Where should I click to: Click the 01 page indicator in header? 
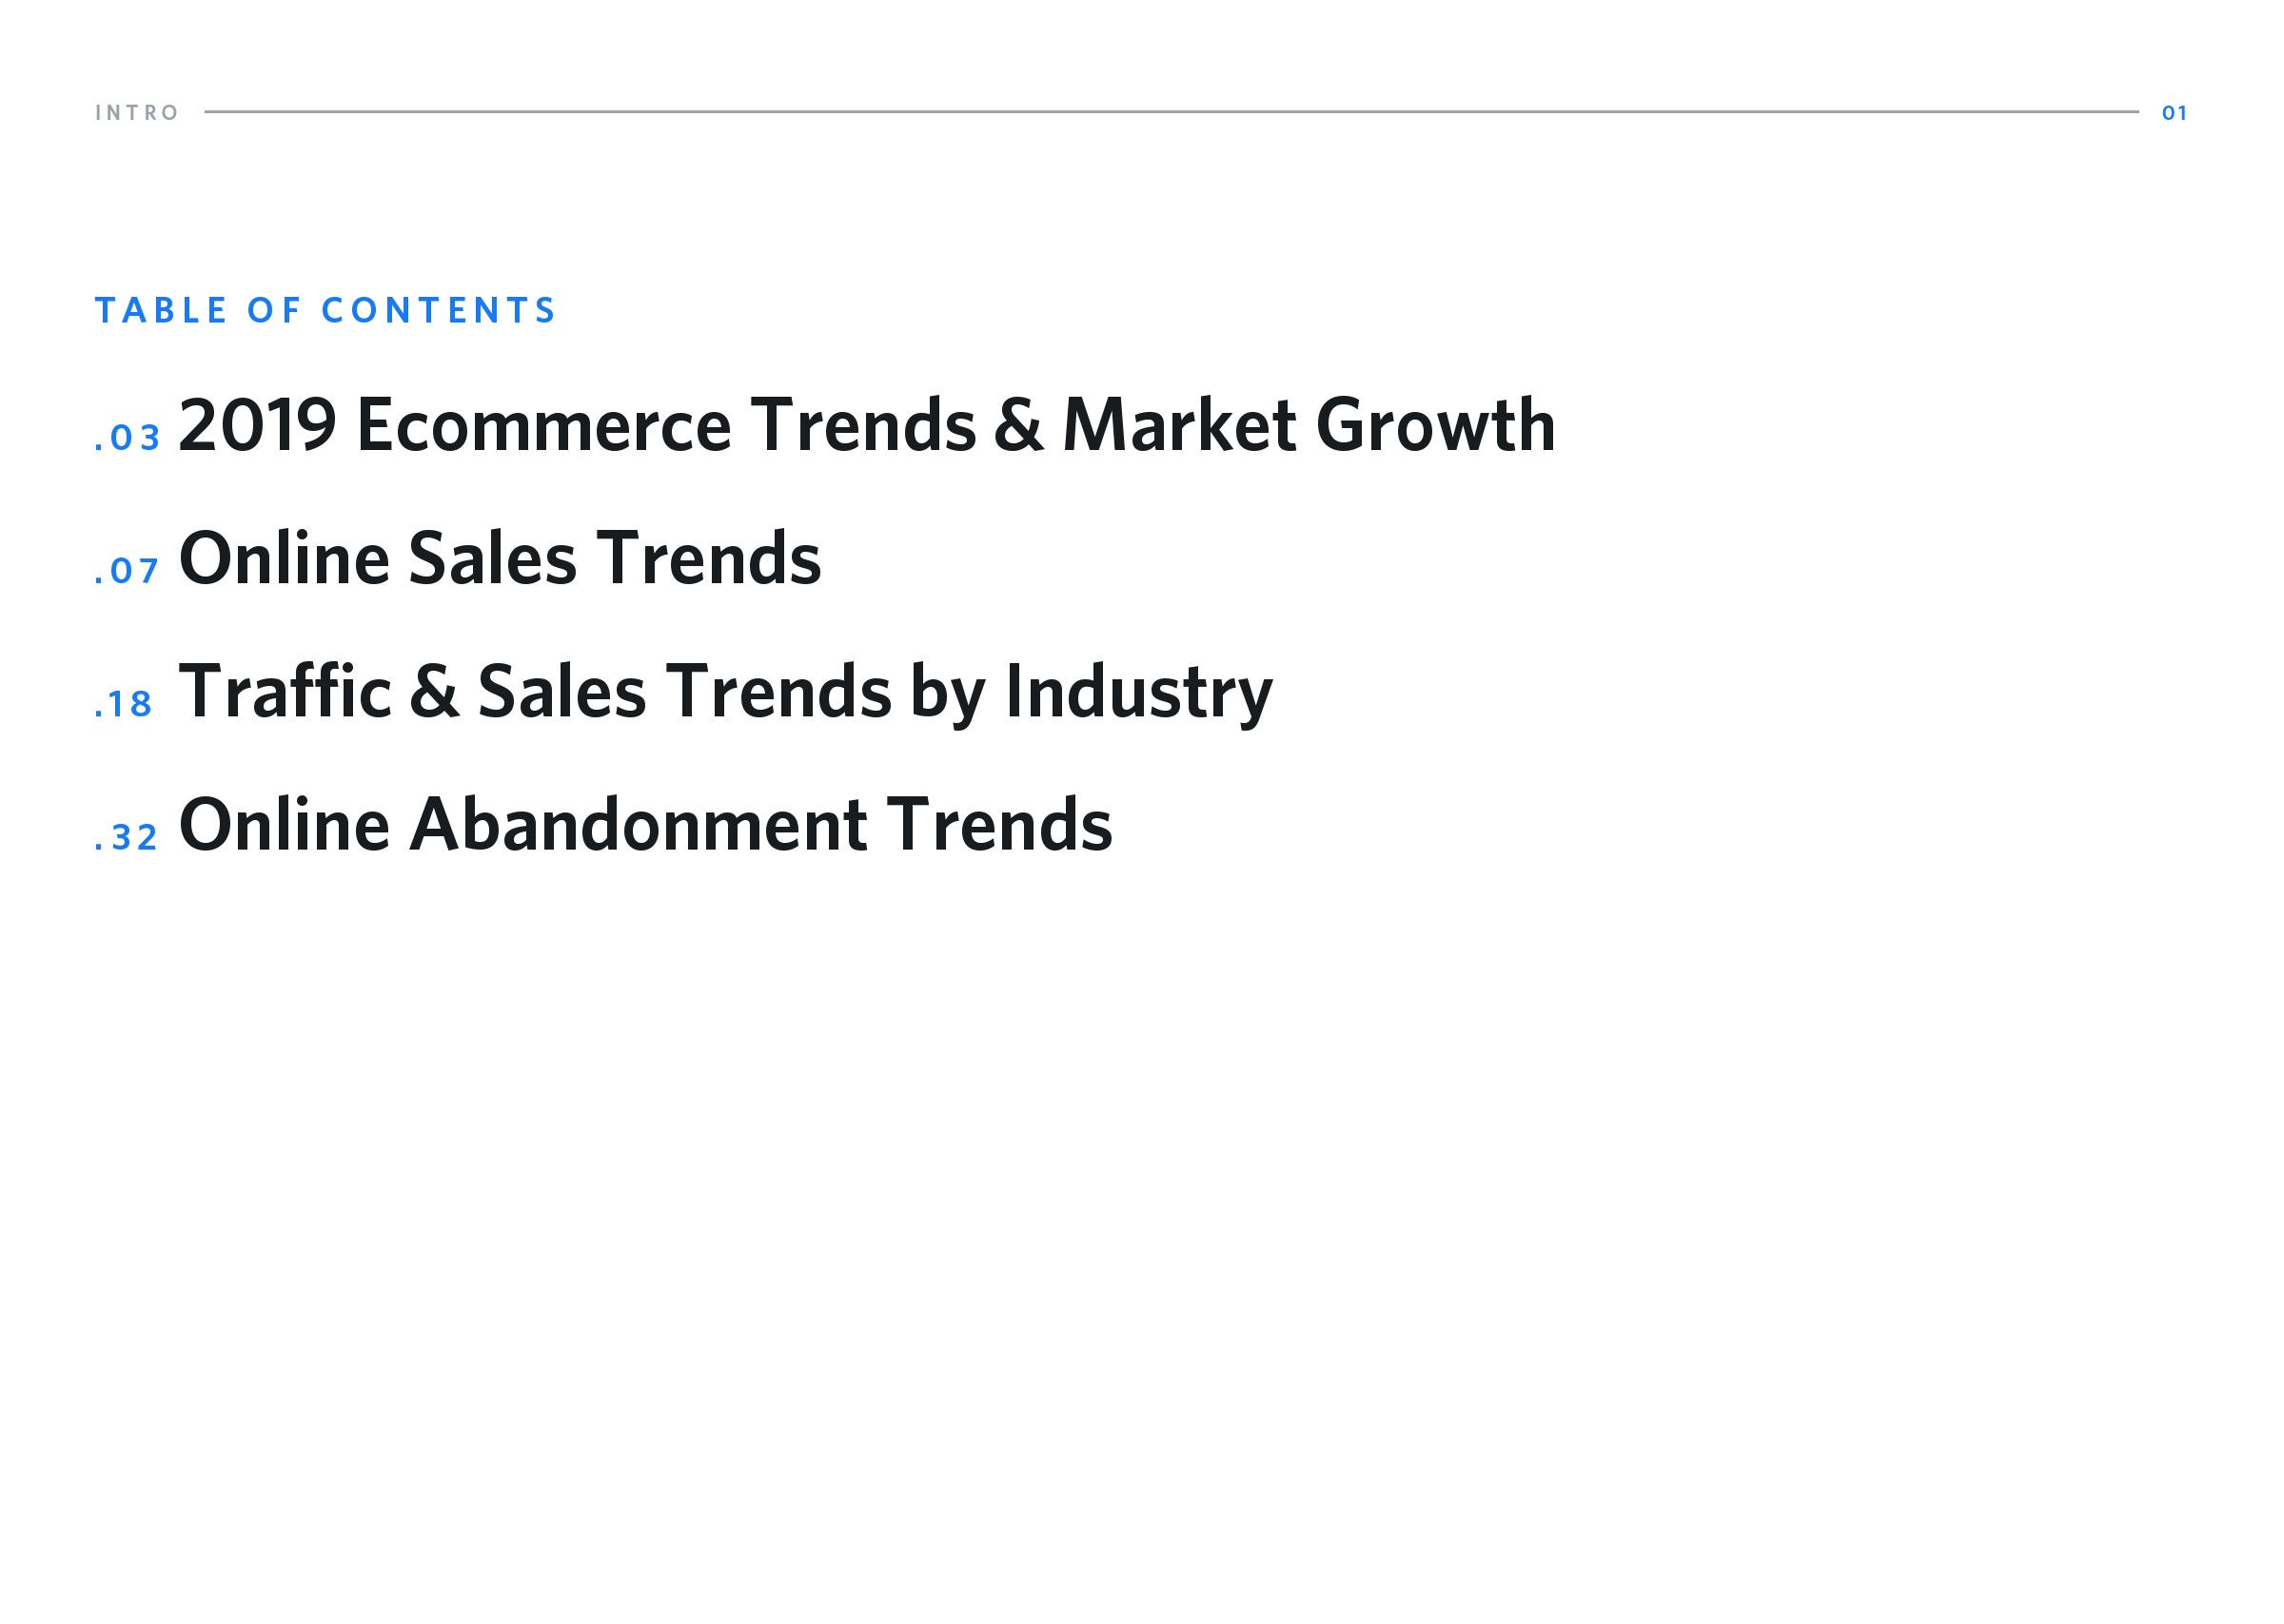point(2174,113)
